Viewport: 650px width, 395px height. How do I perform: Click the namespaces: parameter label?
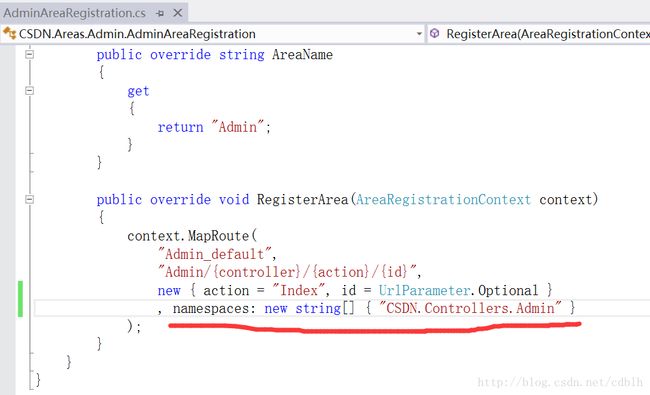tap(215, 308)
